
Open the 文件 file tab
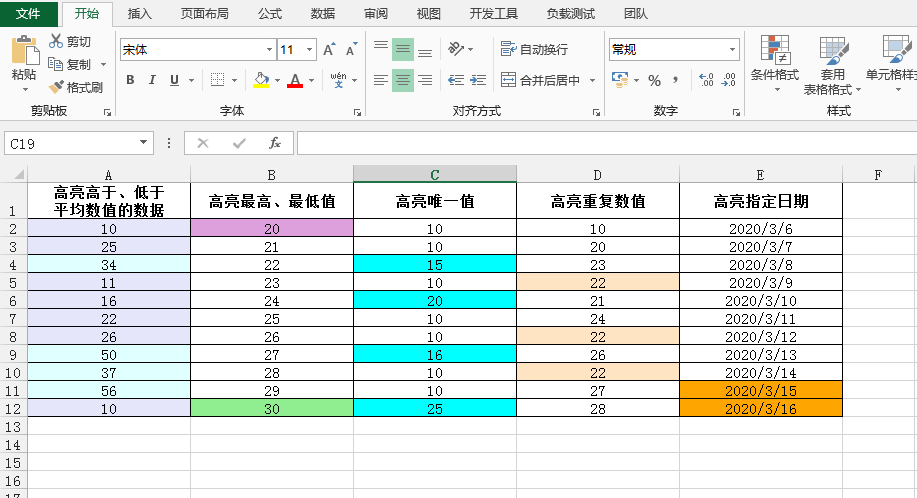tap(28, 13)
